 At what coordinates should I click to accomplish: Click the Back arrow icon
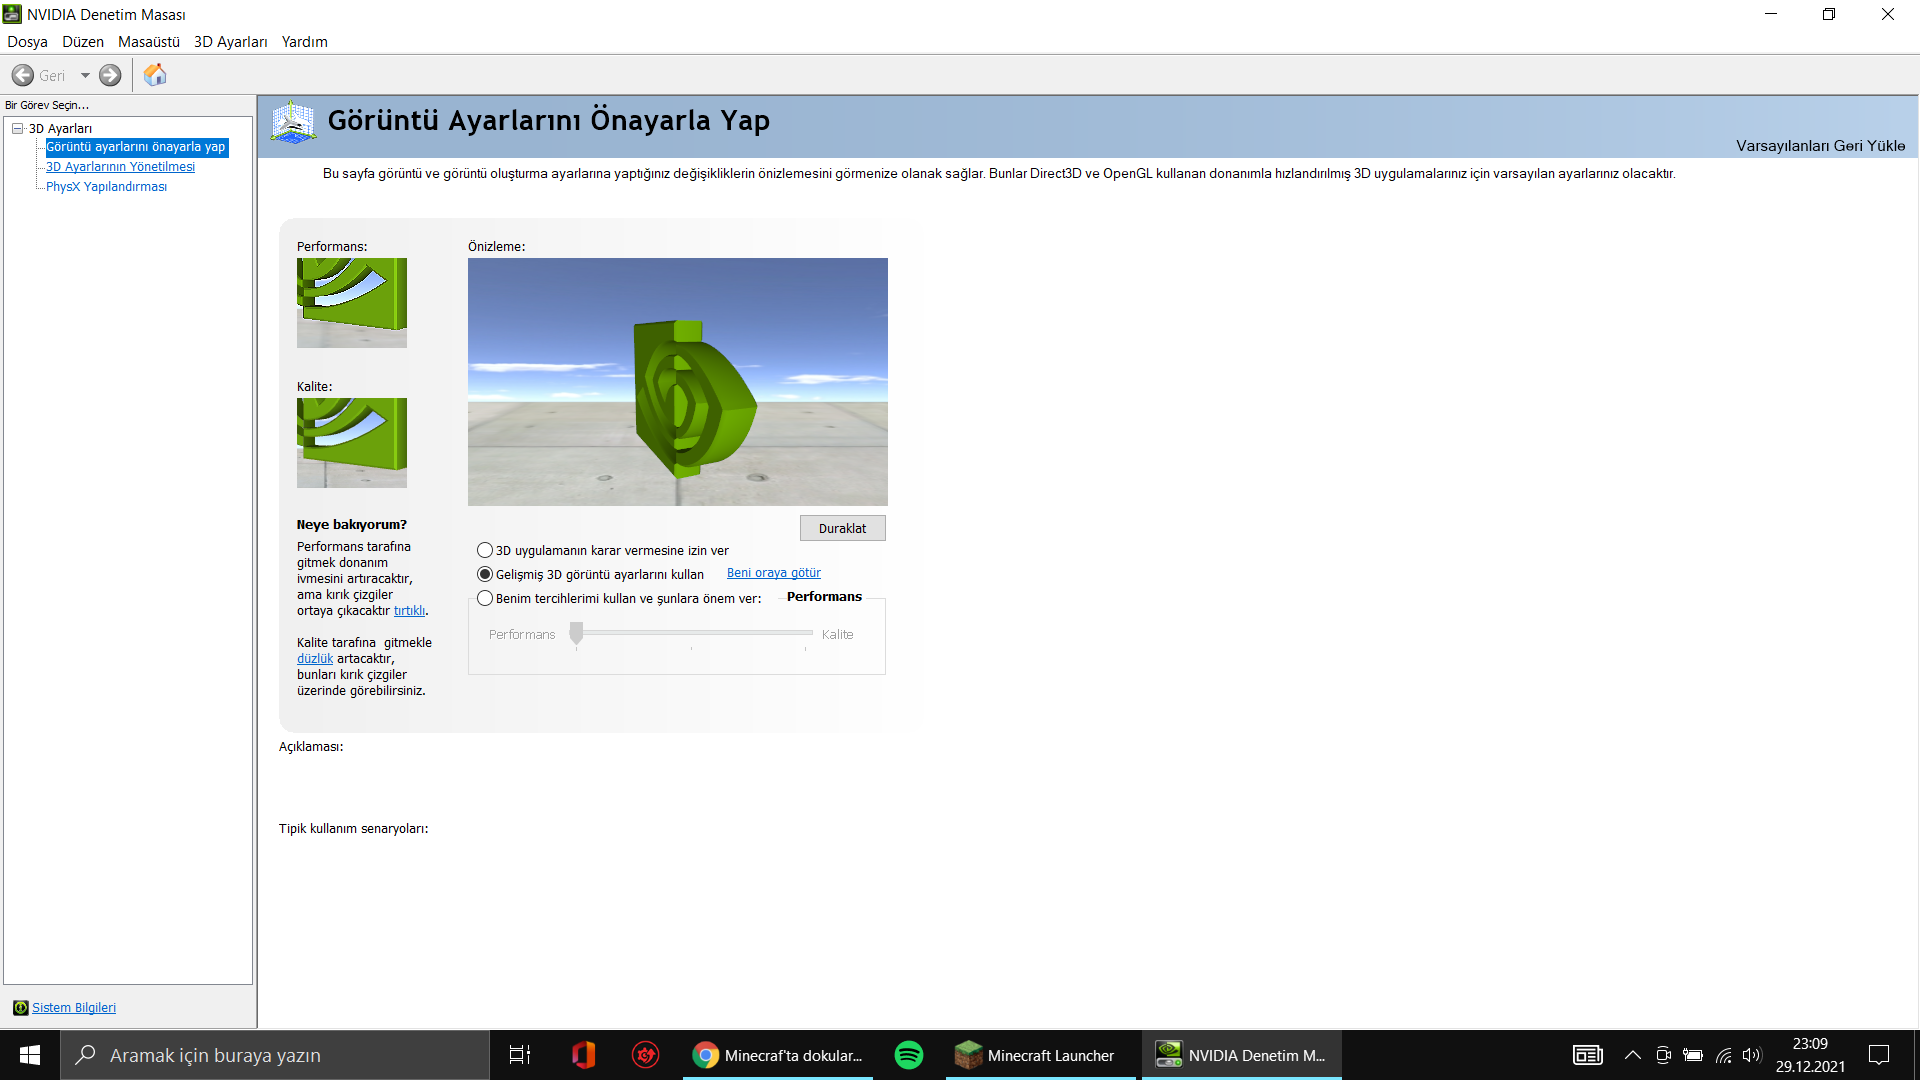(x=23, y=75)
